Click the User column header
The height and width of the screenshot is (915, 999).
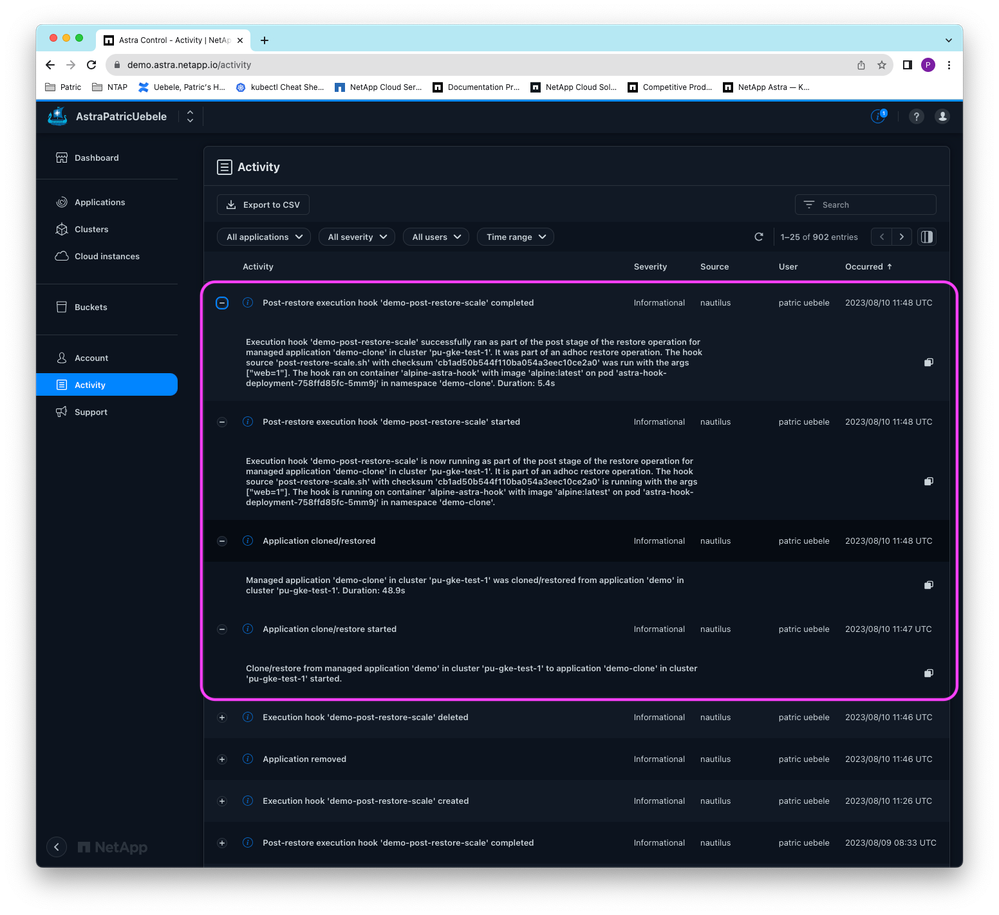point(787,267)
